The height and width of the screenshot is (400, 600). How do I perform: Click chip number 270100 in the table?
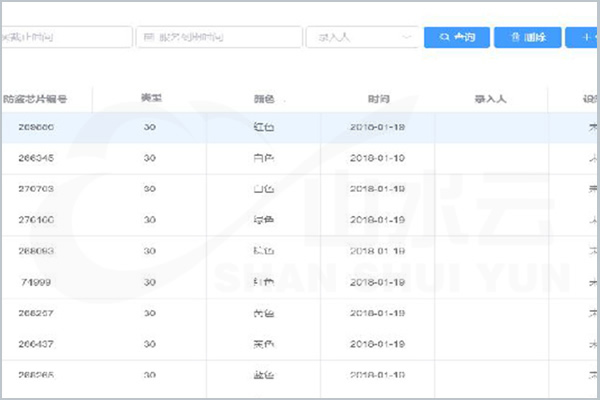pyautogui.click(x=35, y=219)
